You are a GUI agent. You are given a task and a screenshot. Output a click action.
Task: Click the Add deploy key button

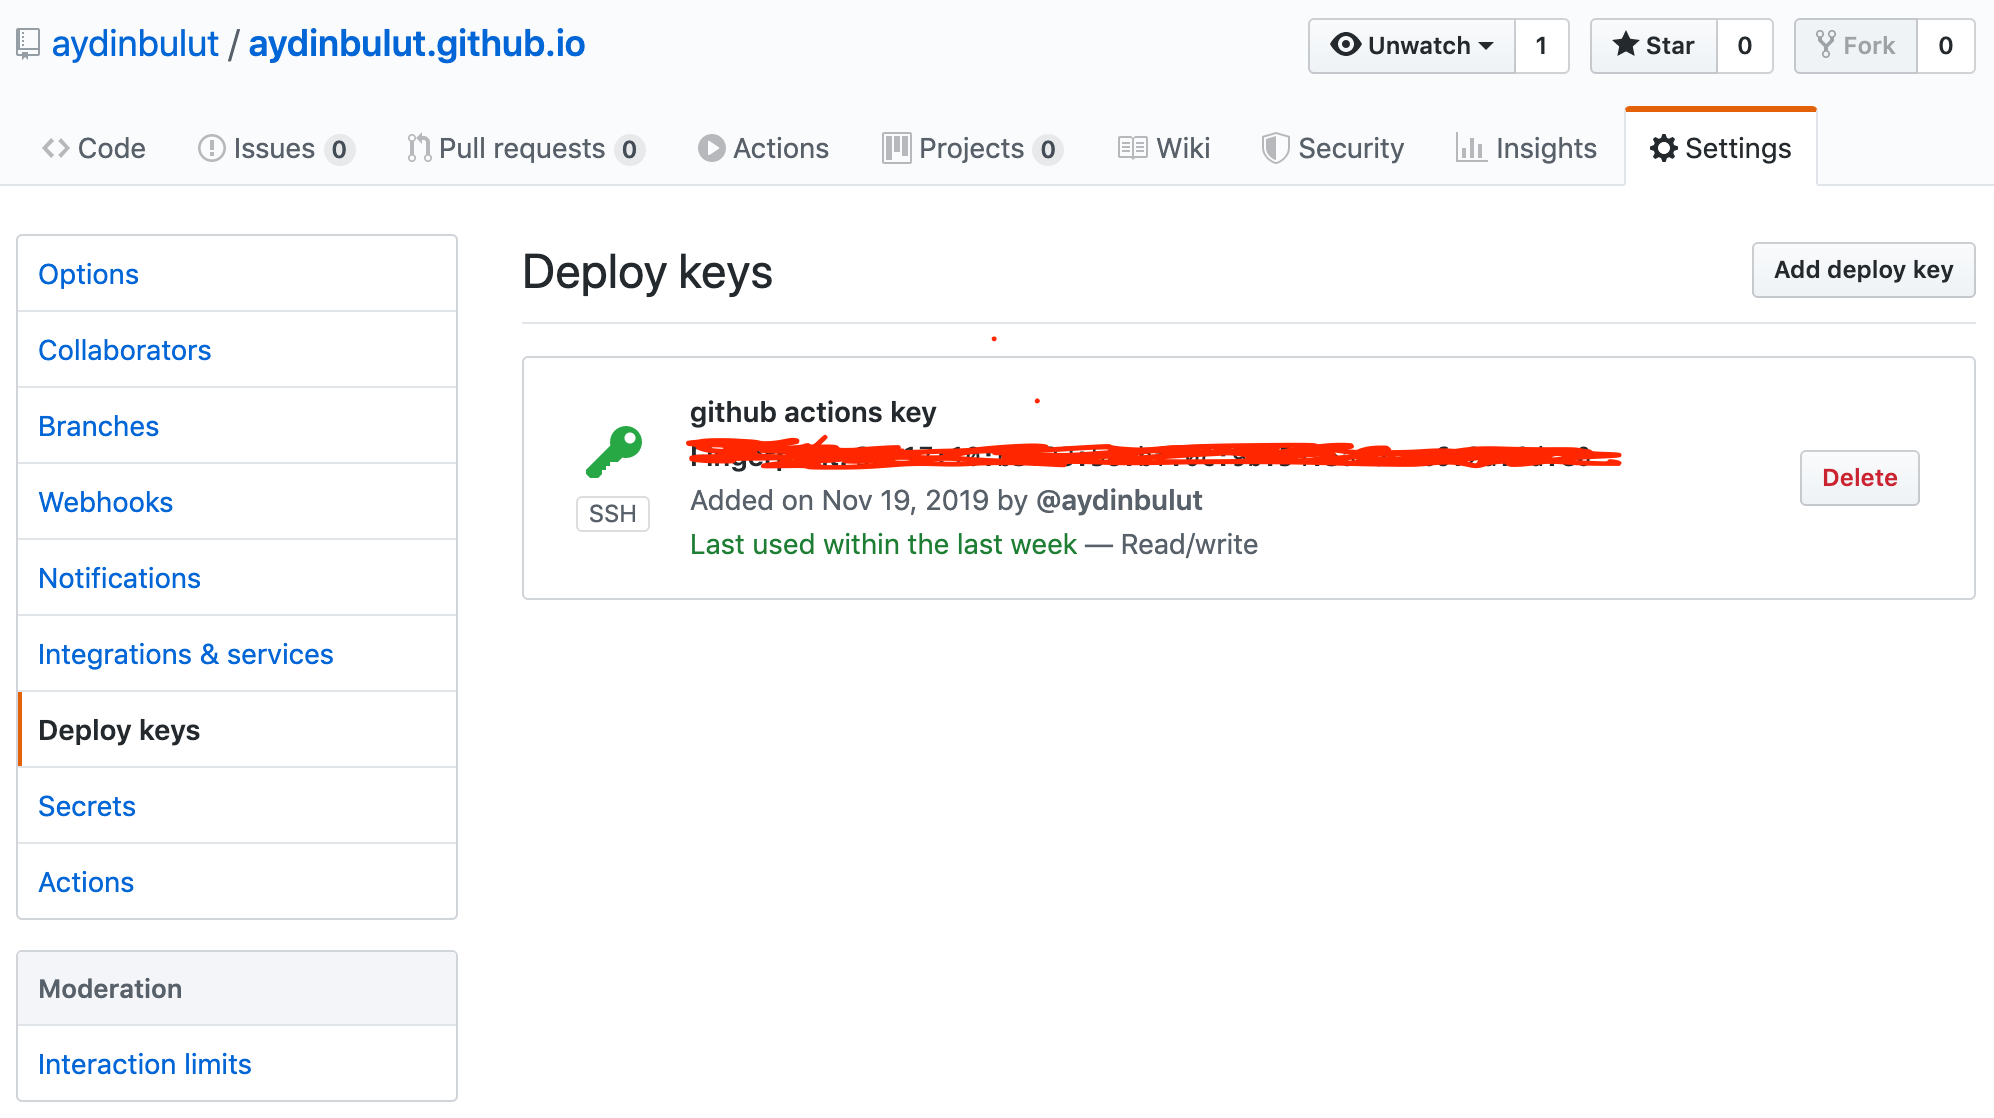click(x=1863, y=270)
